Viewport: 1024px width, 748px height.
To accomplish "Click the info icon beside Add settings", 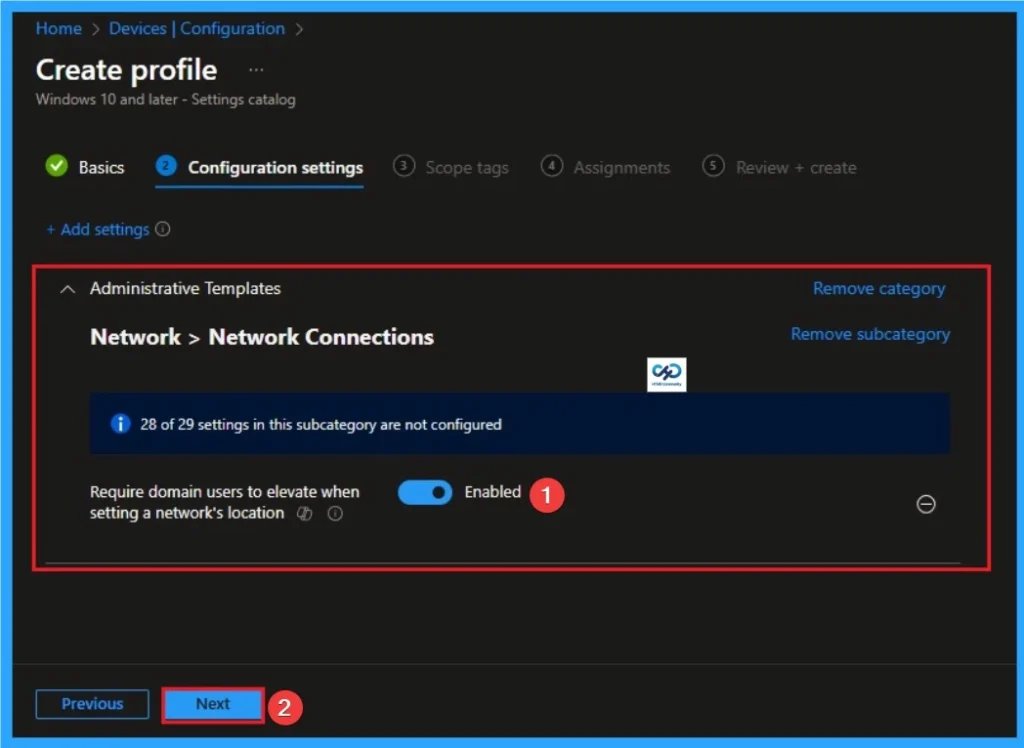I will pos(163,230).
